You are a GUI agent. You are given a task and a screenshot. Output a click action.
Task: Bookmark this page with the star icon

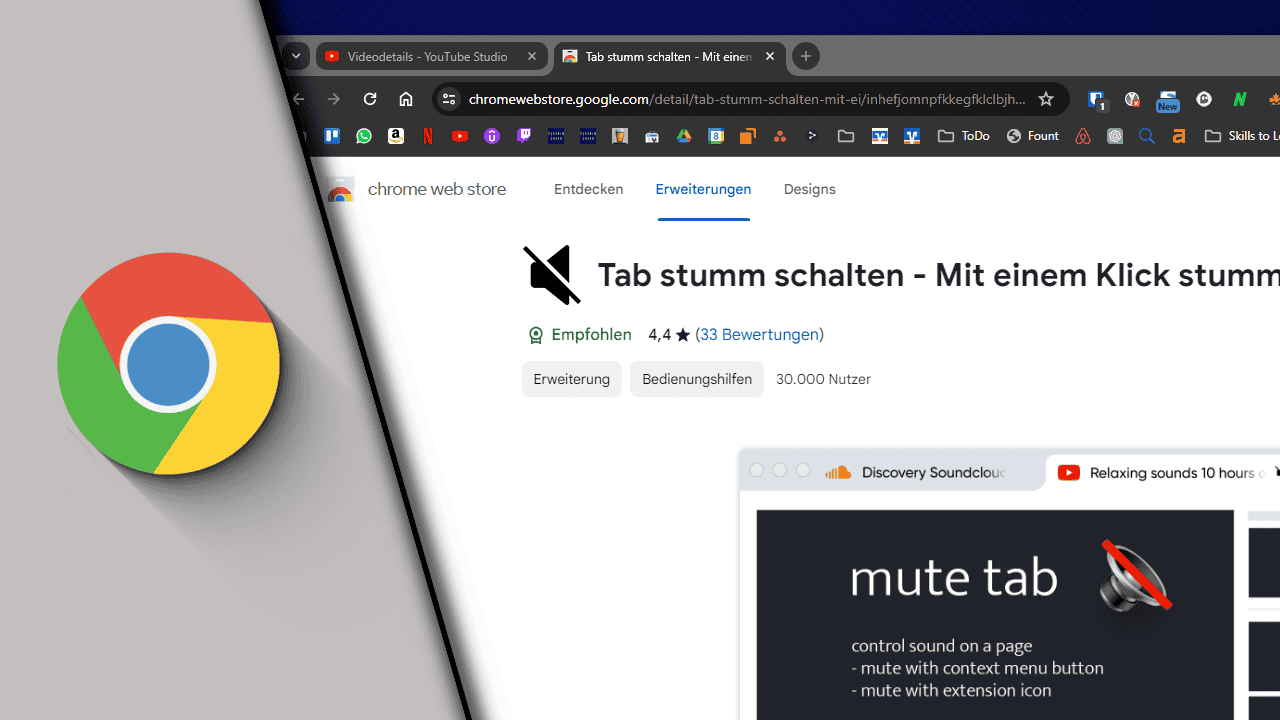pyautogui.click(x=1046, y=99)
